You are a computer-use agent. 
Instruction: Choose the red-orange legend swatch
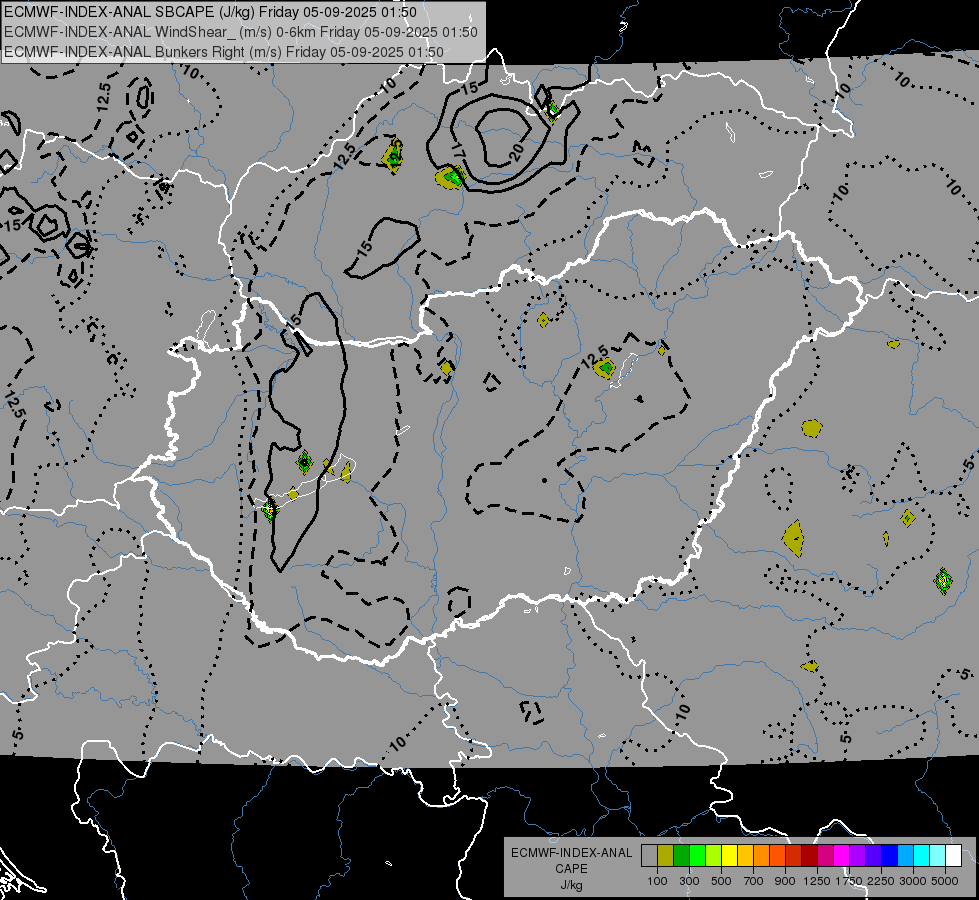tap(777, 856)
